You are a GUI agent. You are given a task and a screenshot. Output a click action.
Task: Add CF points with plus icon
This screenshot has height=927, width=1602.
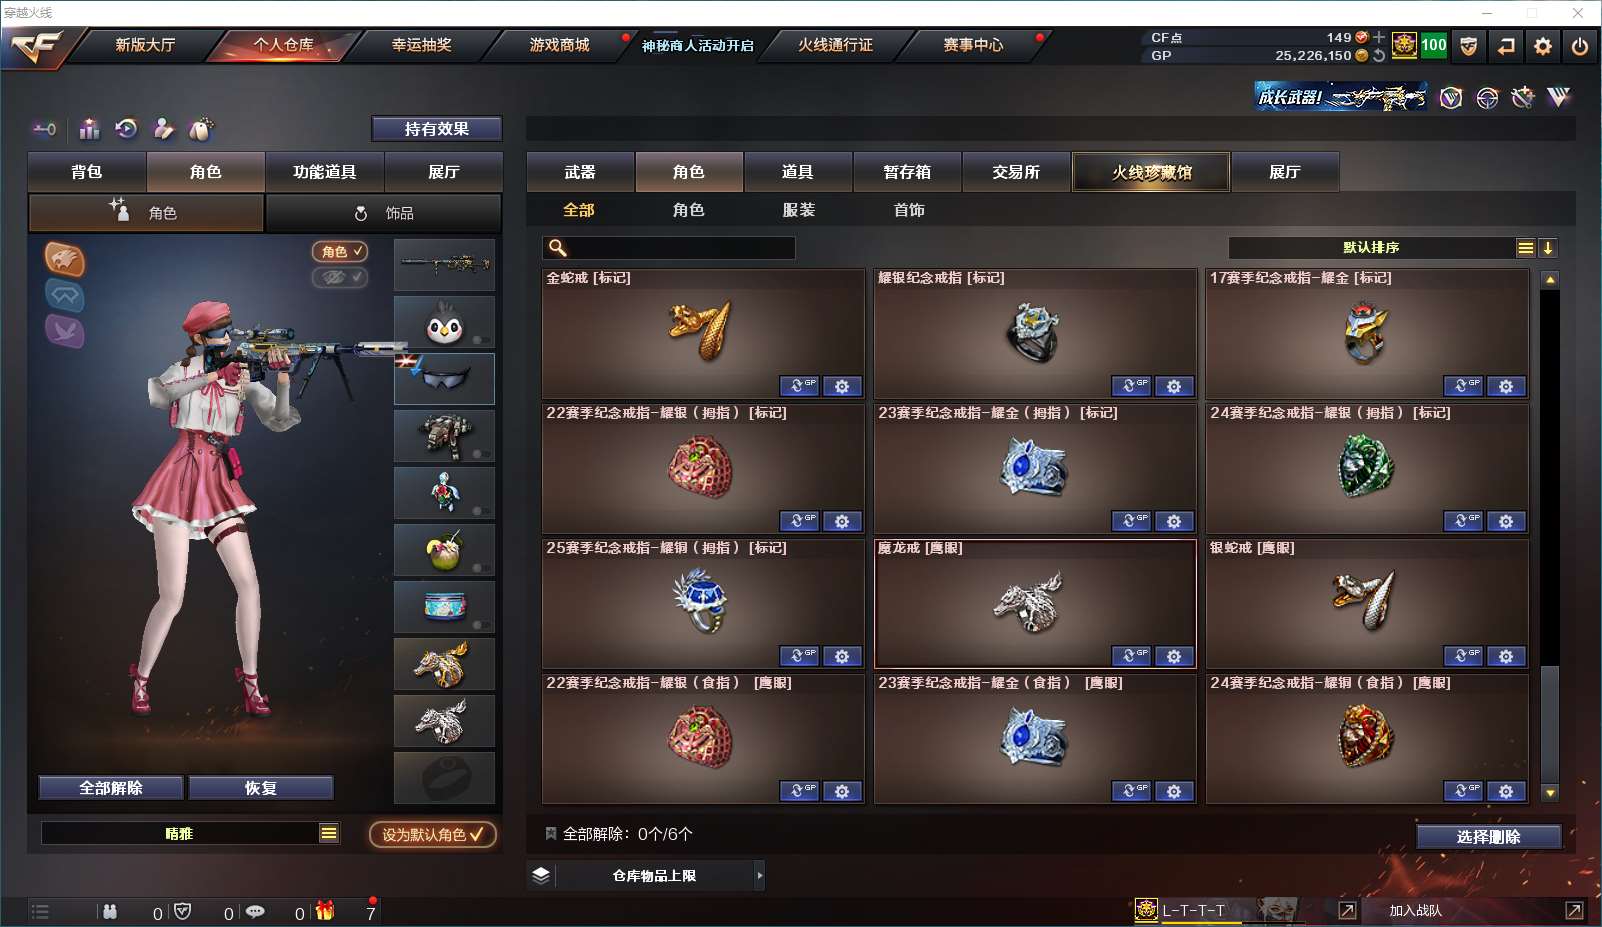(1379, 37)
